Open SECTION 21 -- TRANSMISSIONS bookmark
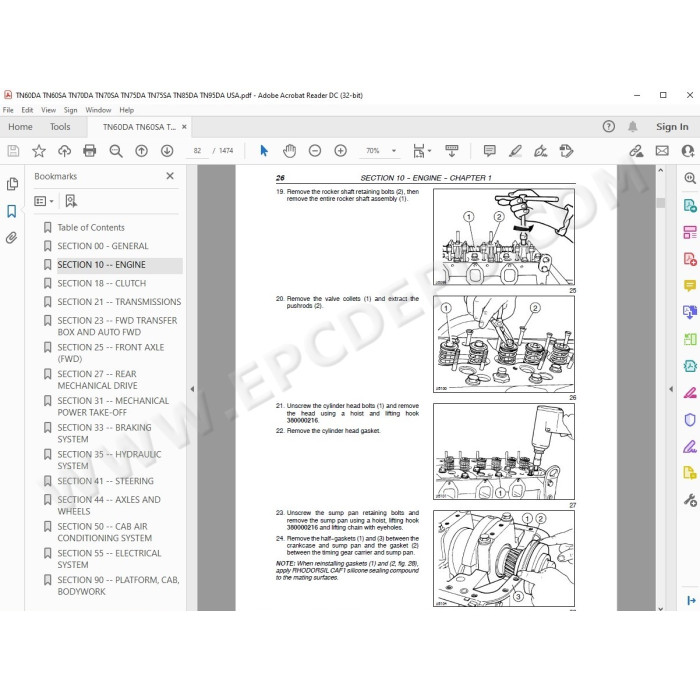Viewport: 700px width, 700px height. click(x=119, y=302)
